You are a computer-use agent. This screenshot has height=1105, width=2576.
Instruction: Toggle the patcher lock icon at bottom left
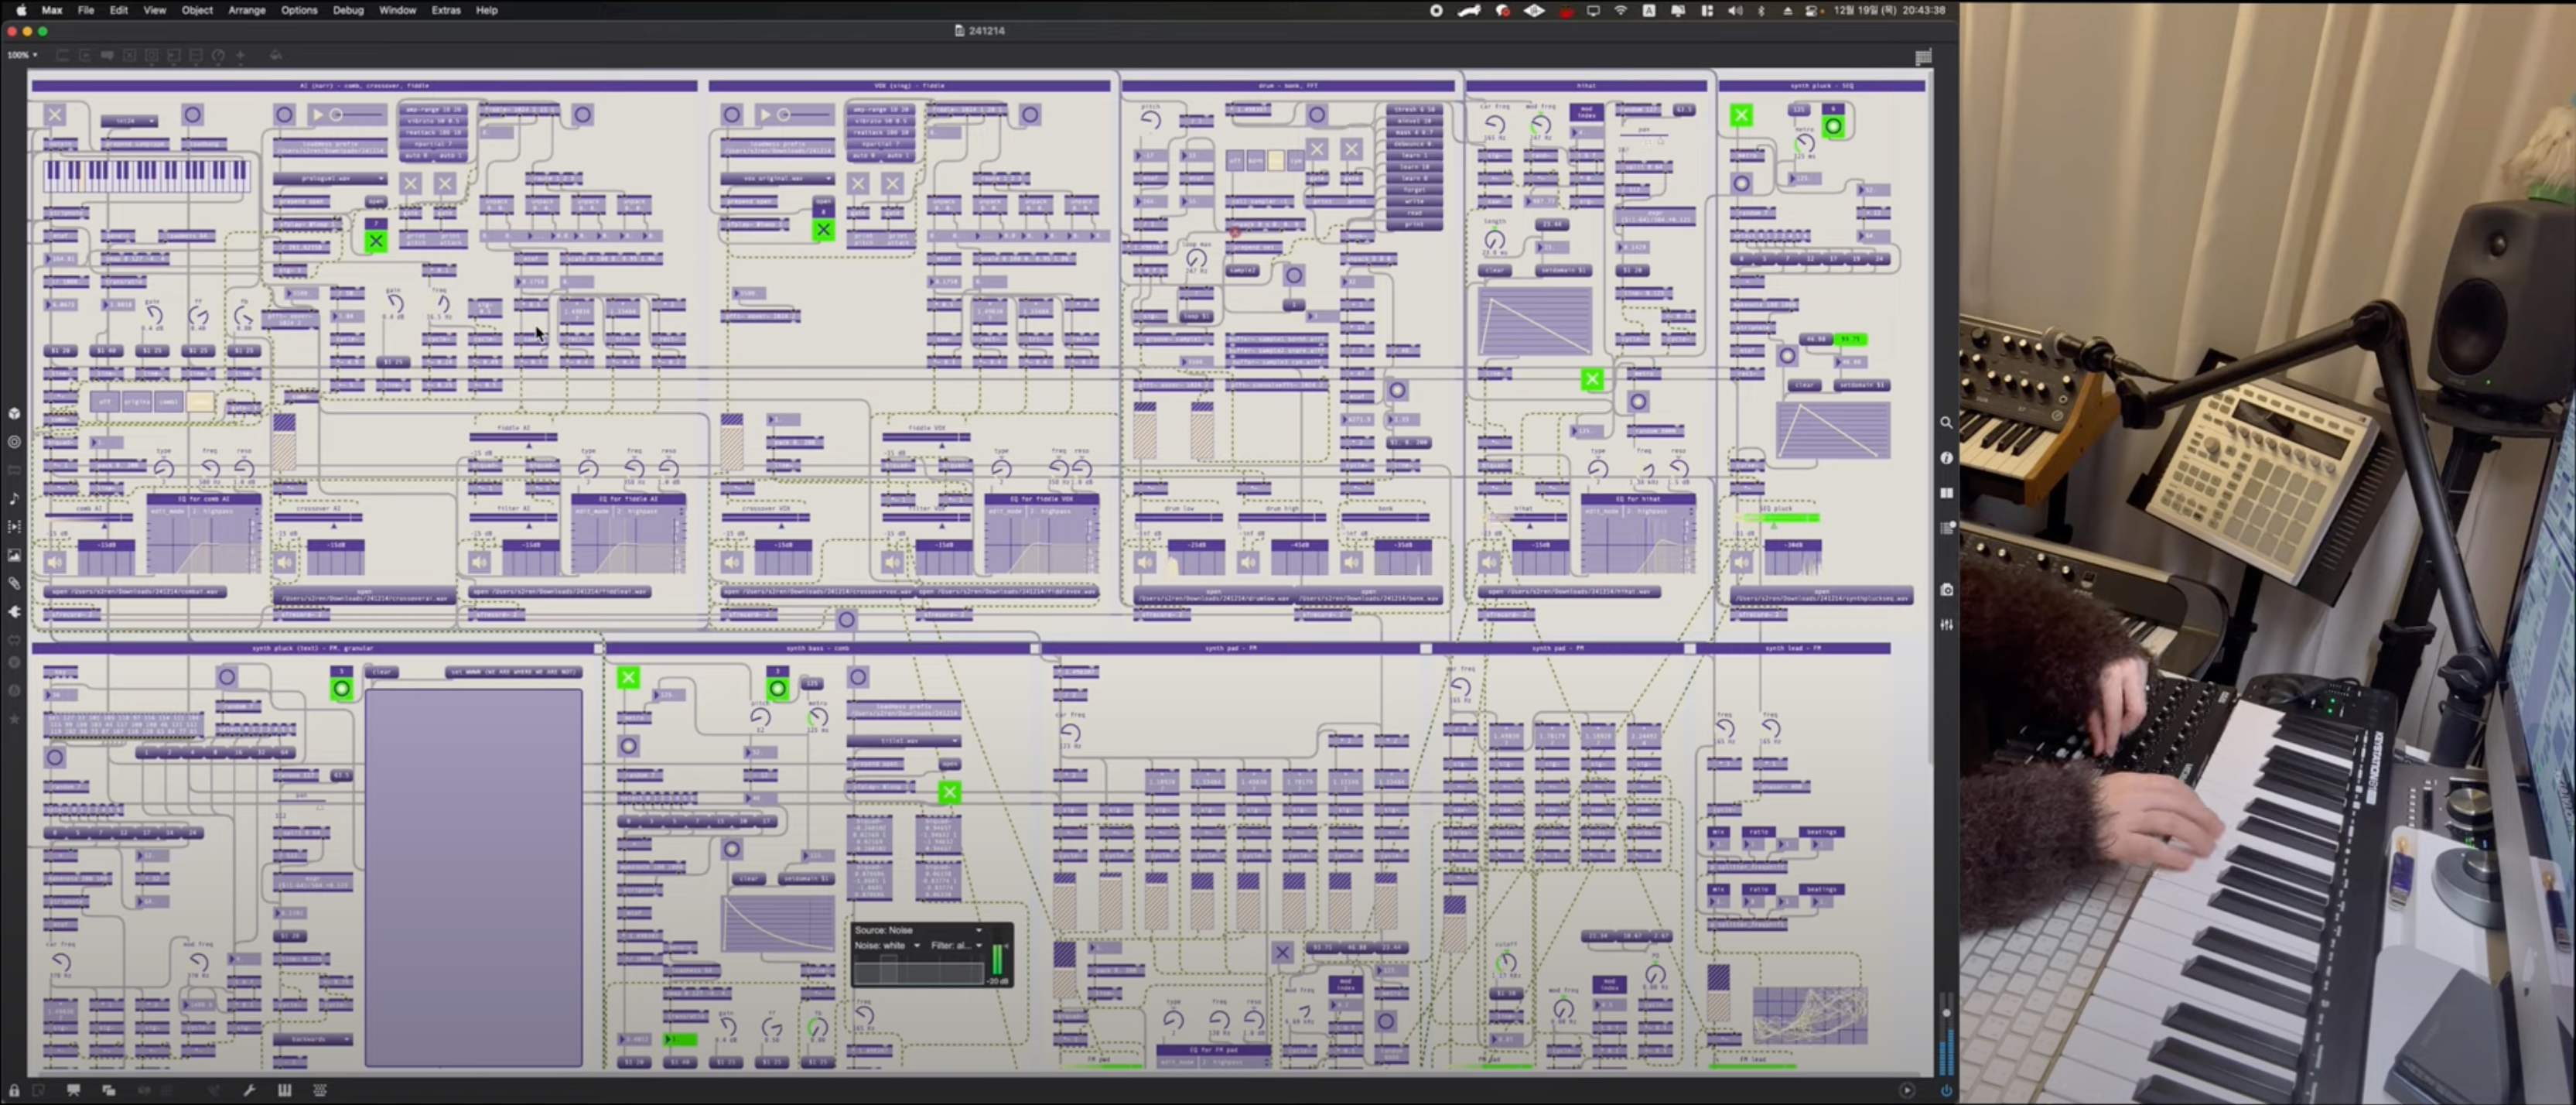pos(14,1090)
